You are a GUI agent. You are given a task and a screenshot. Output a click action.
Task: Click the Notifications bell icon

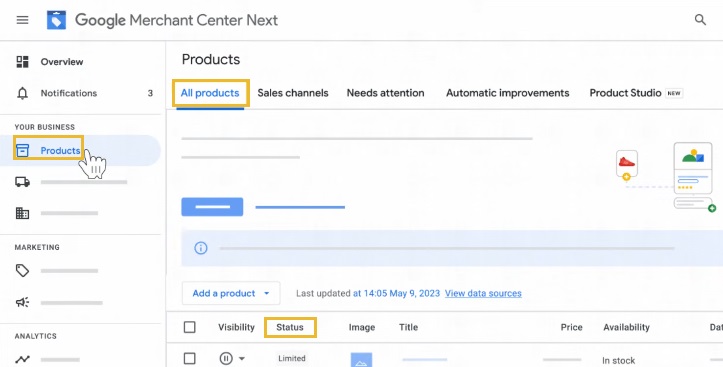coord(22,93)
